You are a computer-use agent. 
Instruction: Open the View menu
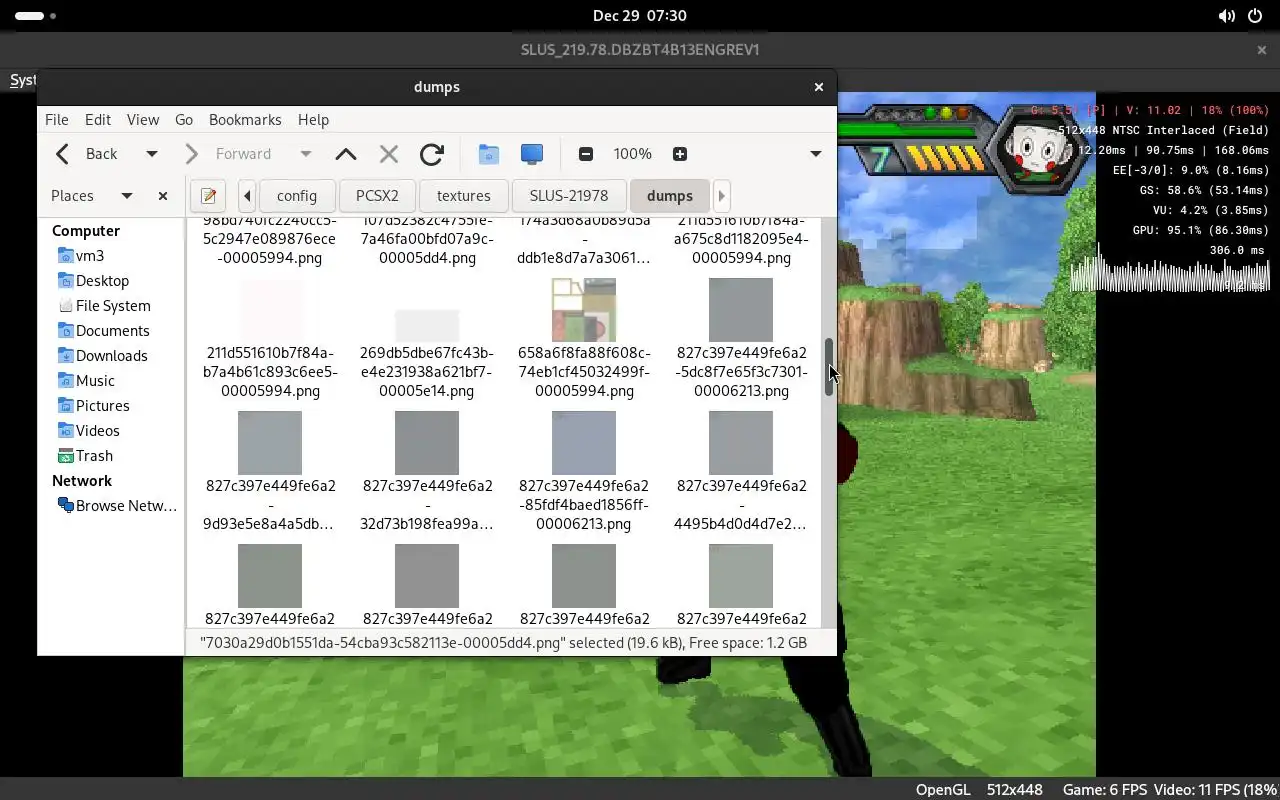pos(143,119)
